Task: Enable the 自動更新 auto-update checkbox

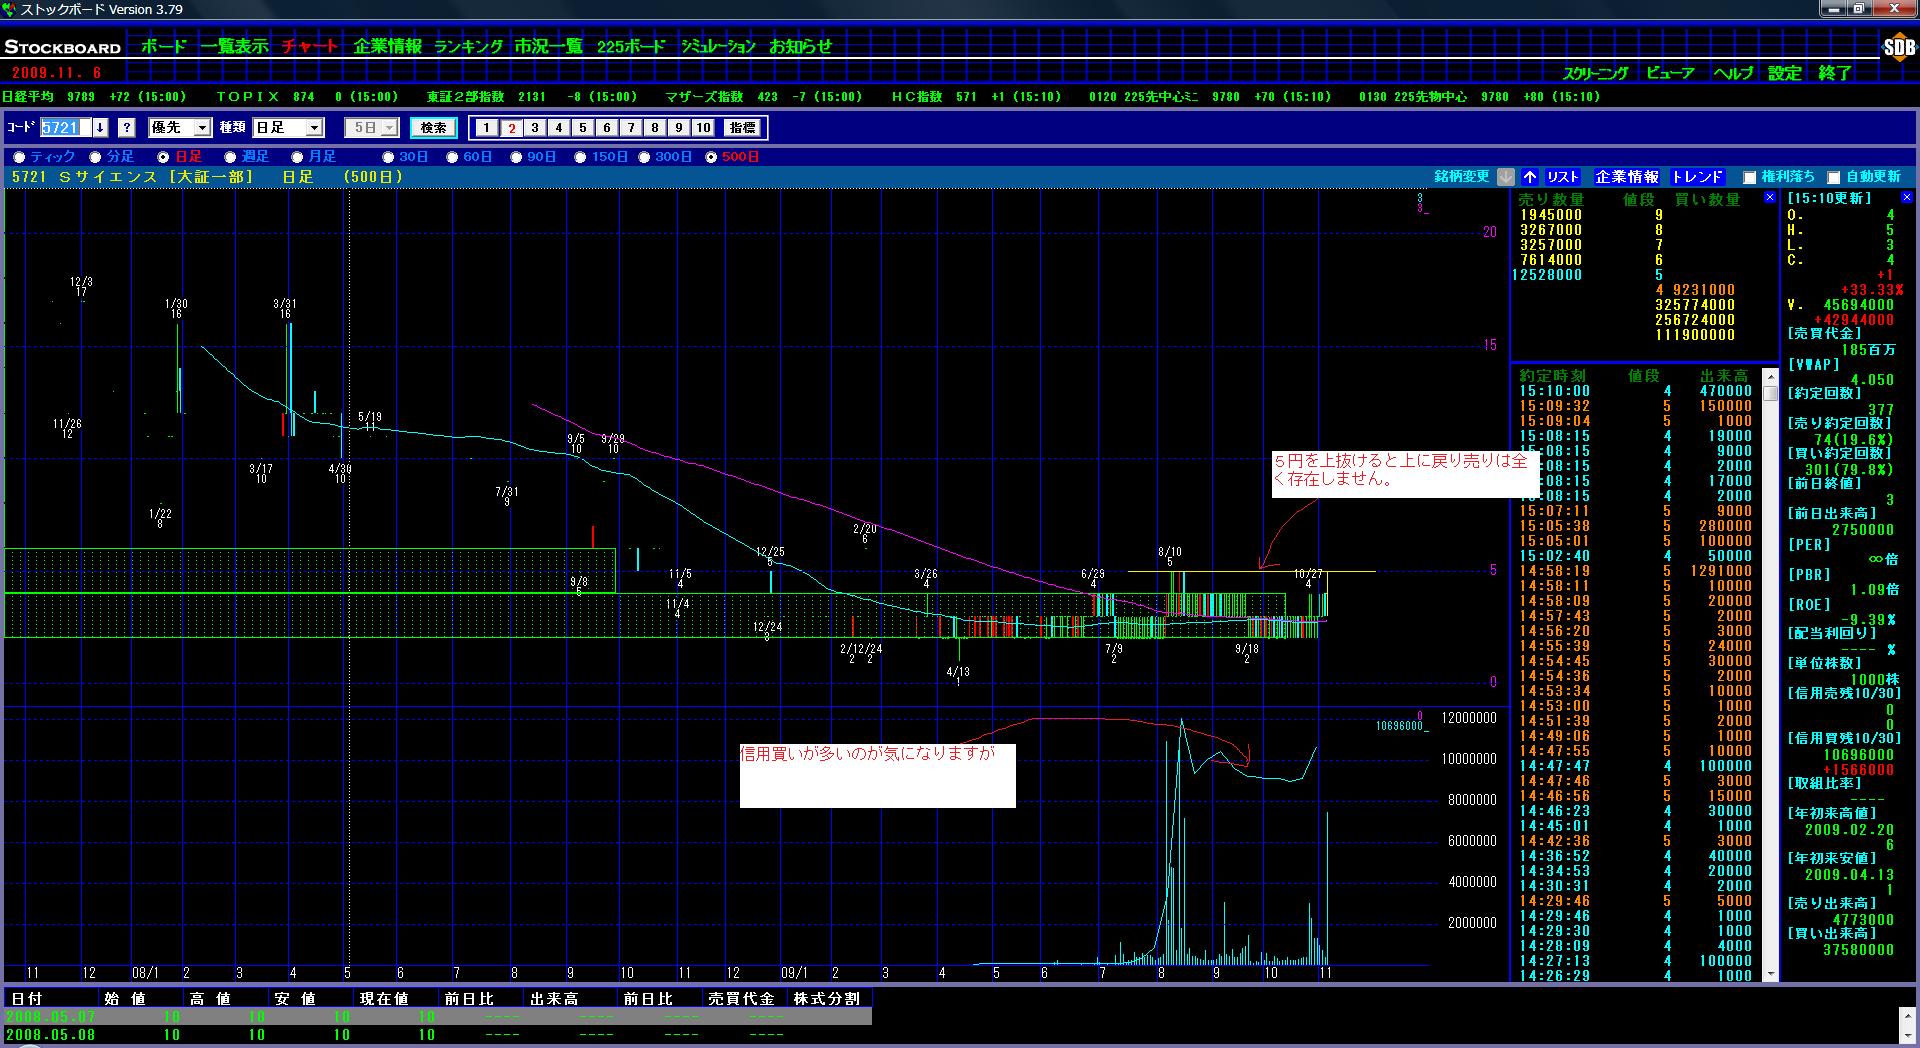Action: coord(1834,178)
